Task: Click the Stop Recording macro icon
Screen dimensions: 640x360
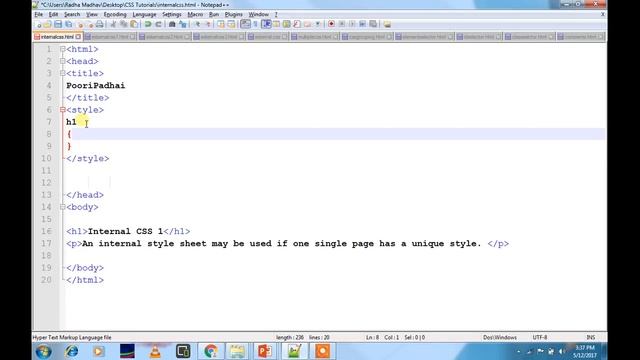Action: pos(342,24)
